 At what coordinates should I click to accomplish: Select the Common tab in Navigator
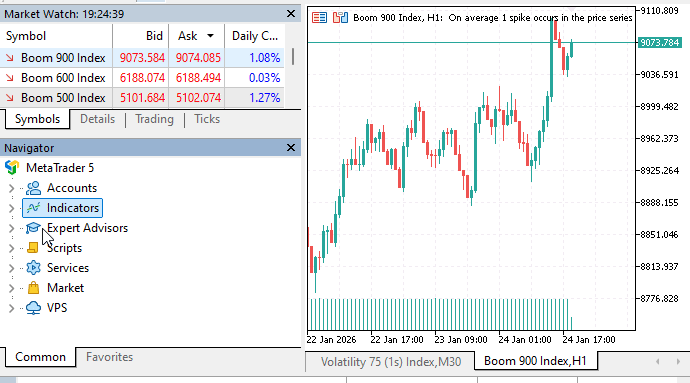40,357
